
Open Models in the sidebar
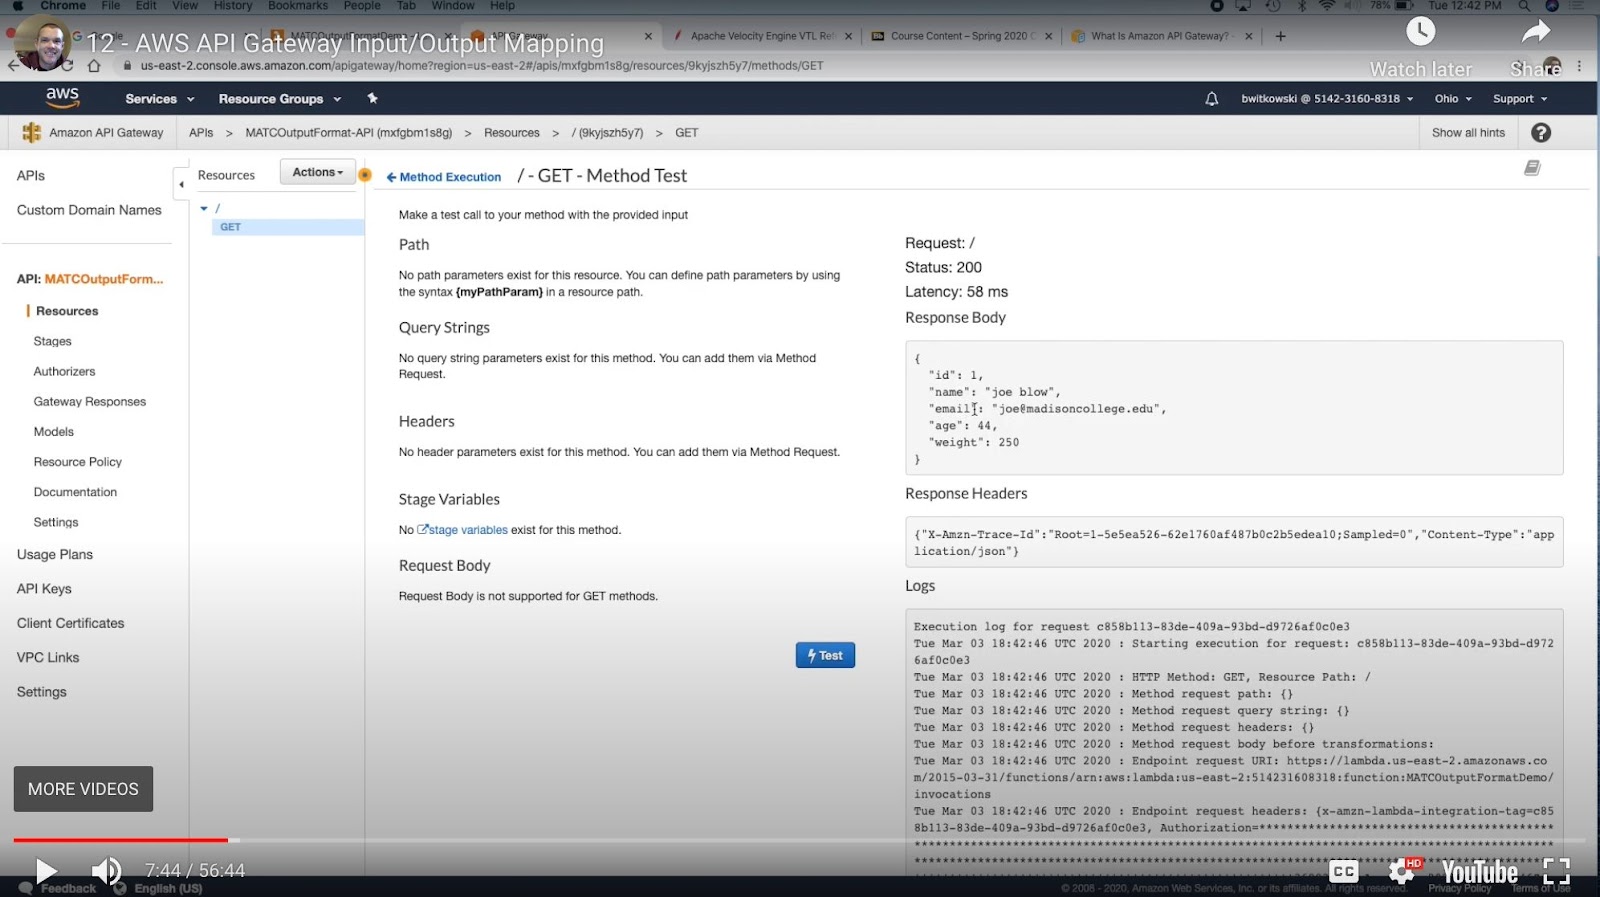tap(54, 431)
